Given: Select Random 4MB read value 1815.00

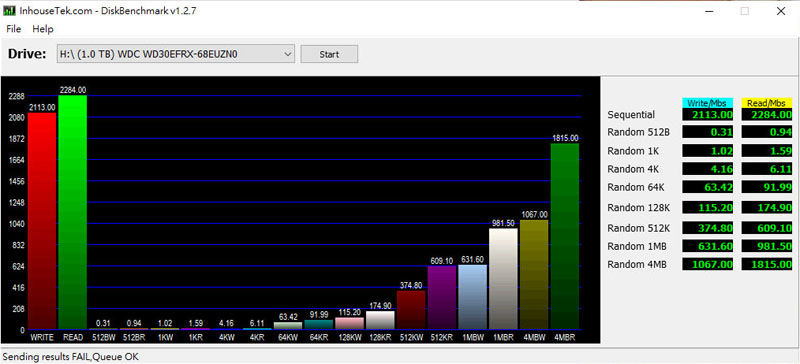Looking at the screenshot, I should (766, 264).
